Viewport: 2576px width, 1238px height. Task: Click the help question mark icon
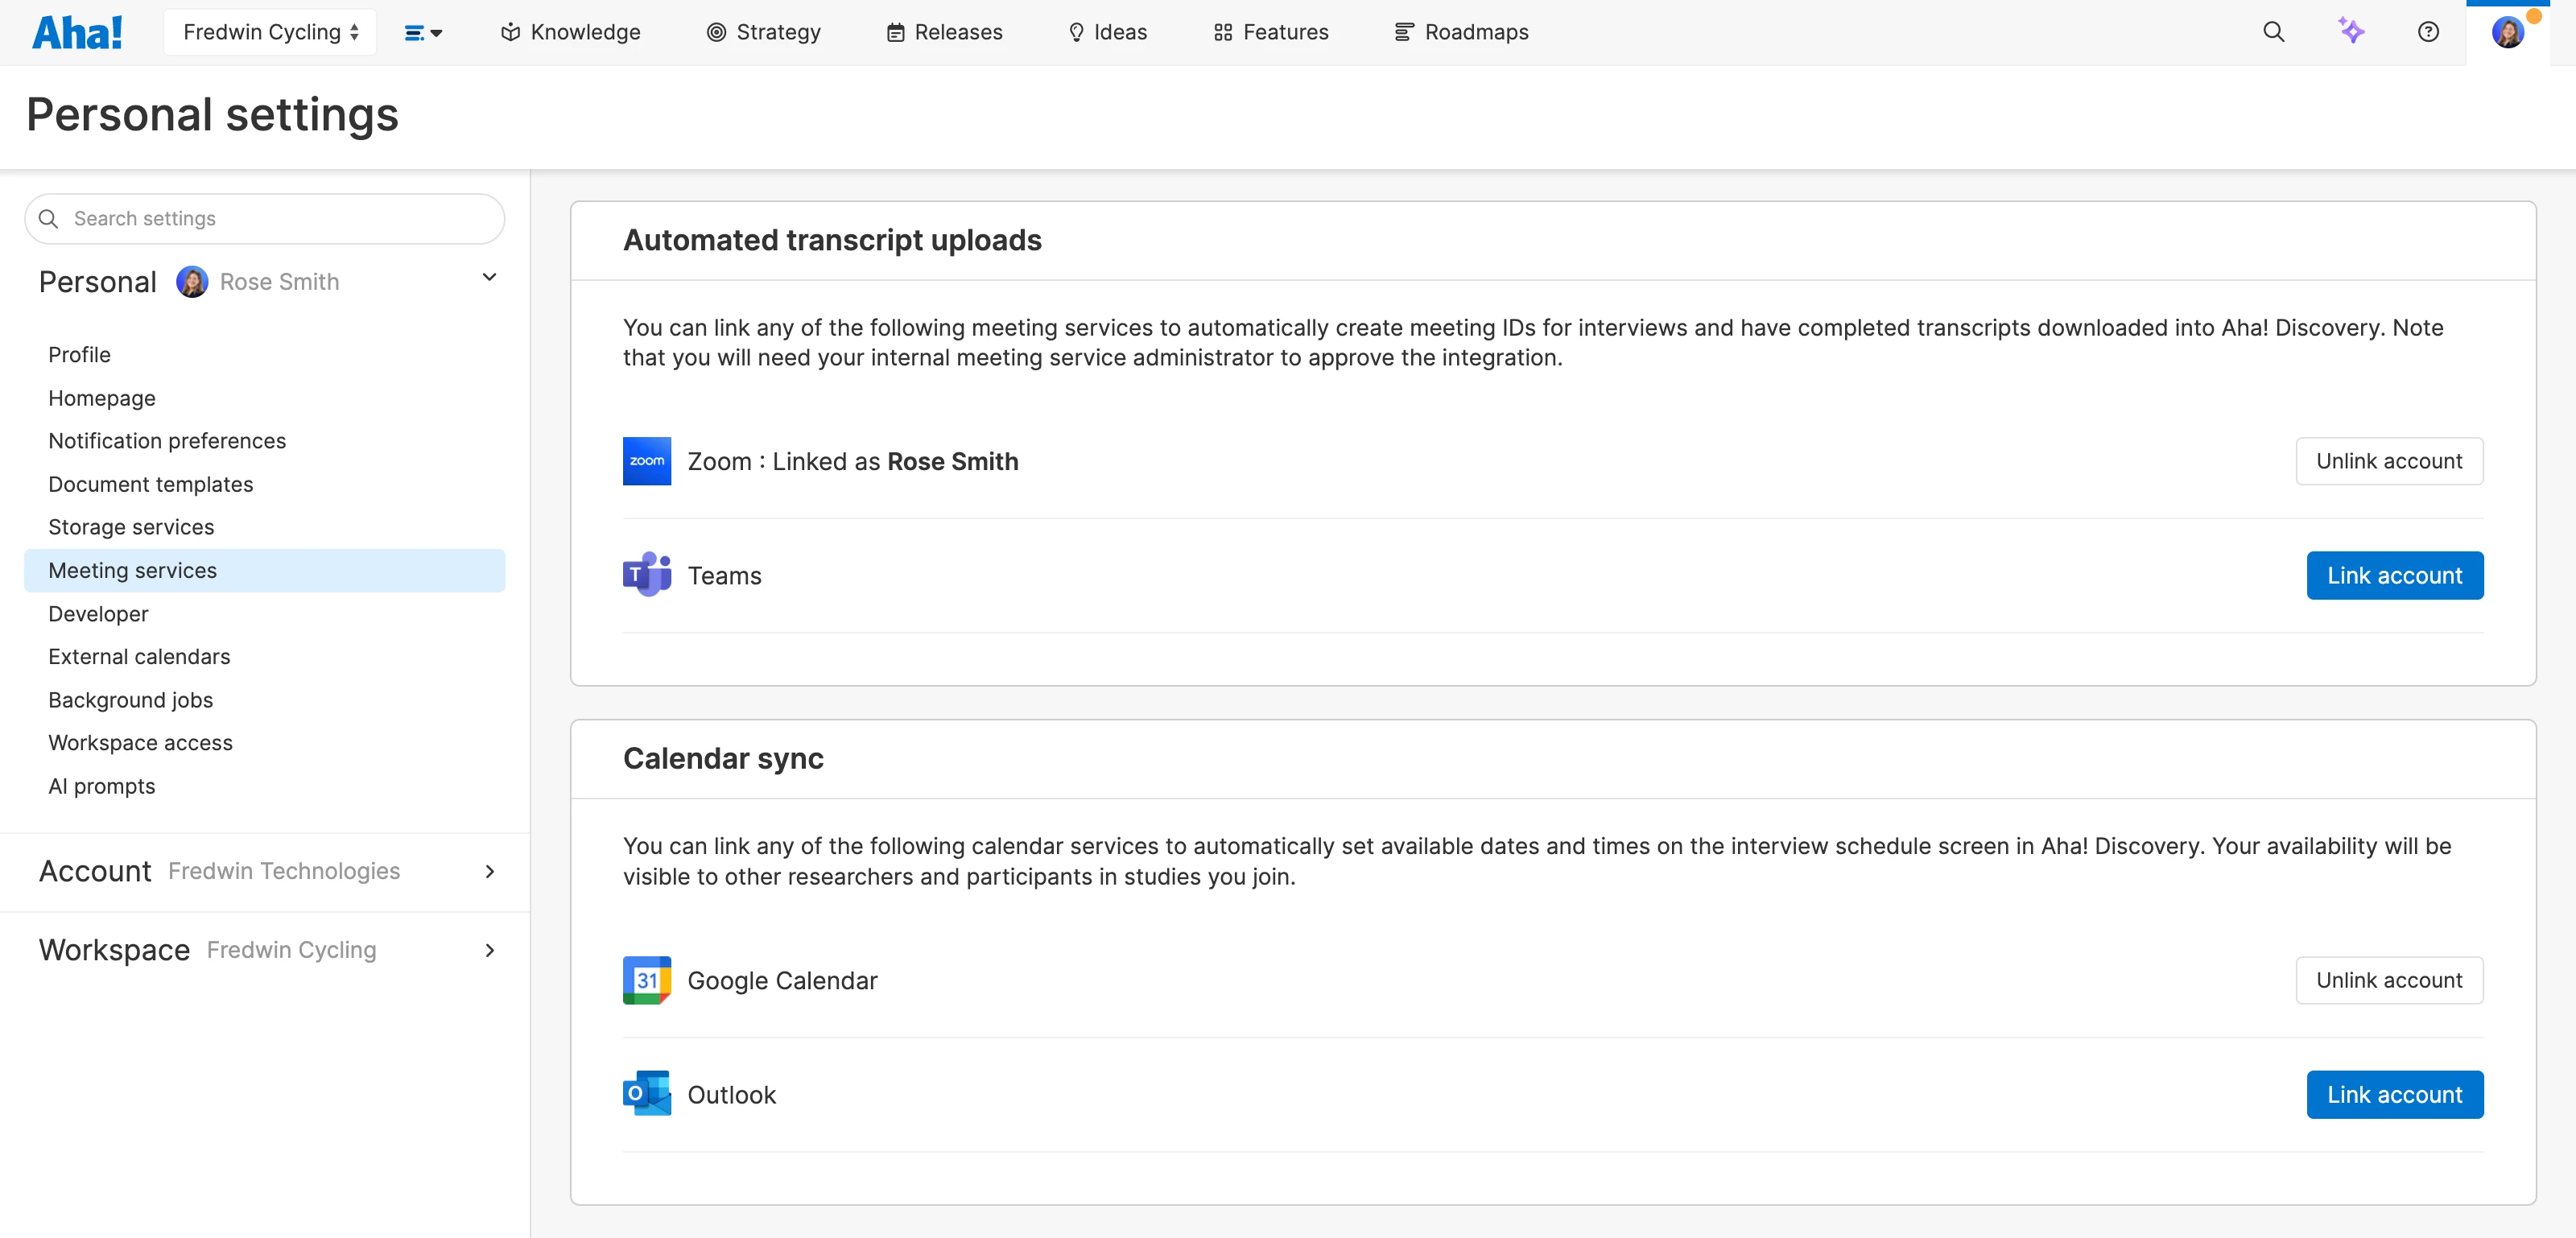tap(2428, 32)
